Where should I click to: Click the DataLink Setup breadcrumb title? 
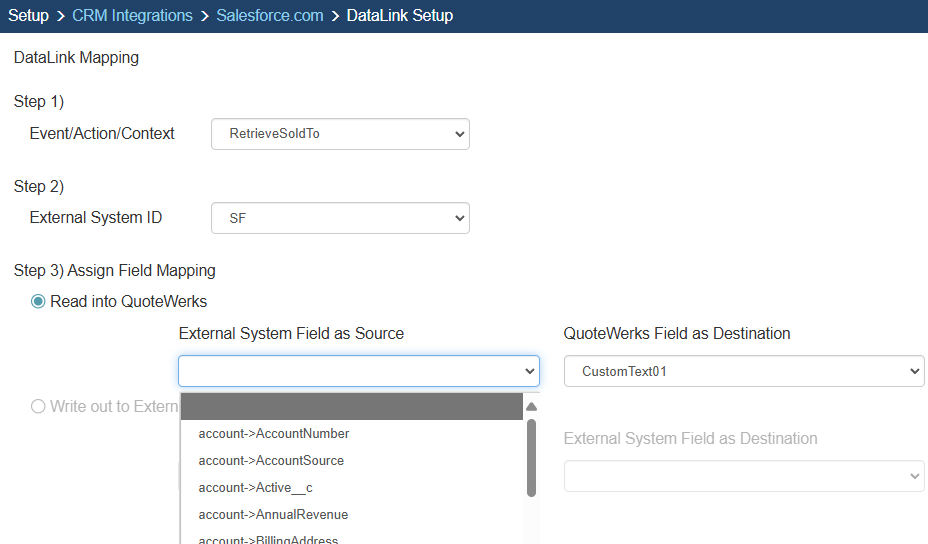coord(399,16)
